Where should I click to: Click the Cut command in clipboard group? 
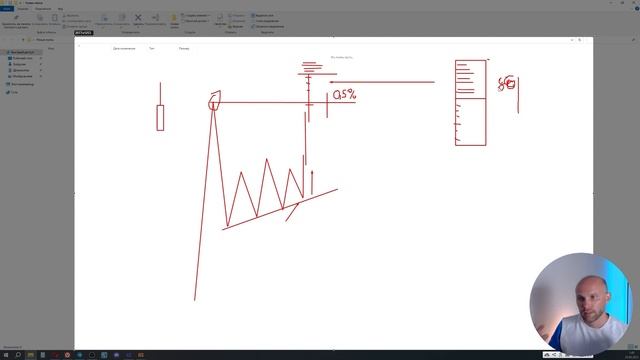click(72, 16)
